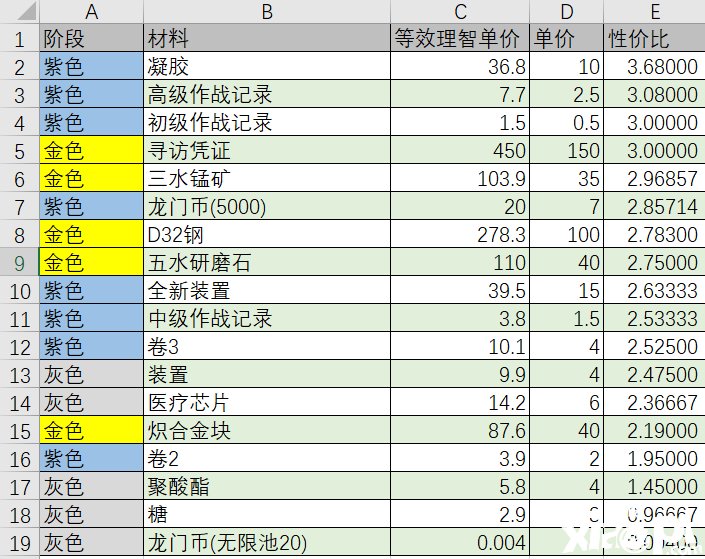Click the 1.95000 ratio cell

coord(655,458)
